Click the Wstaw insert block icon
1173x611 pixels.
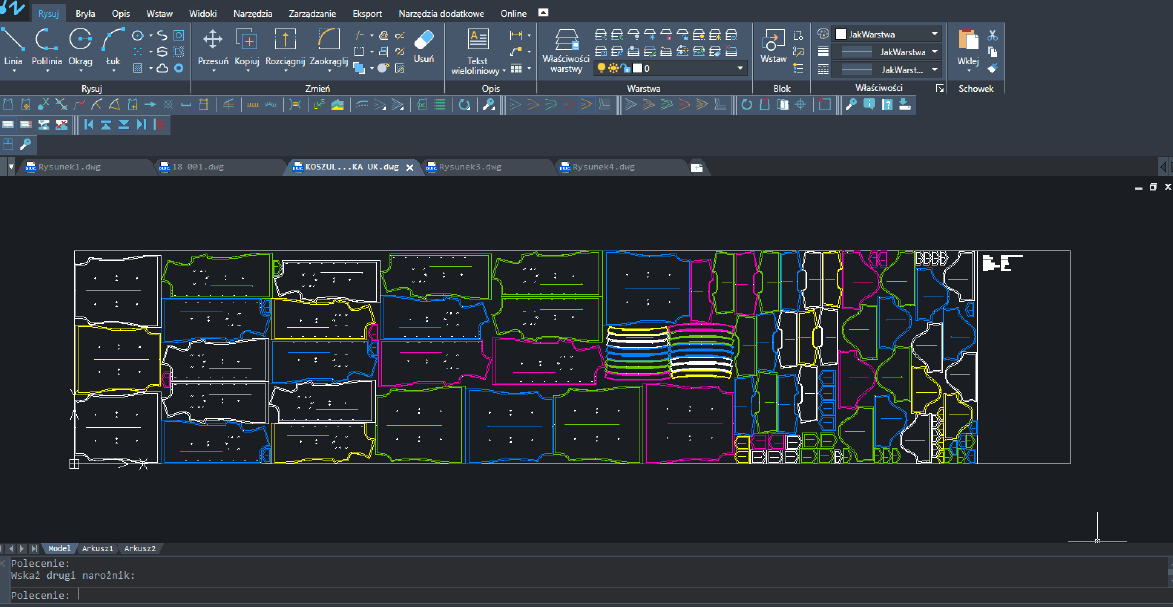point(774,45)
